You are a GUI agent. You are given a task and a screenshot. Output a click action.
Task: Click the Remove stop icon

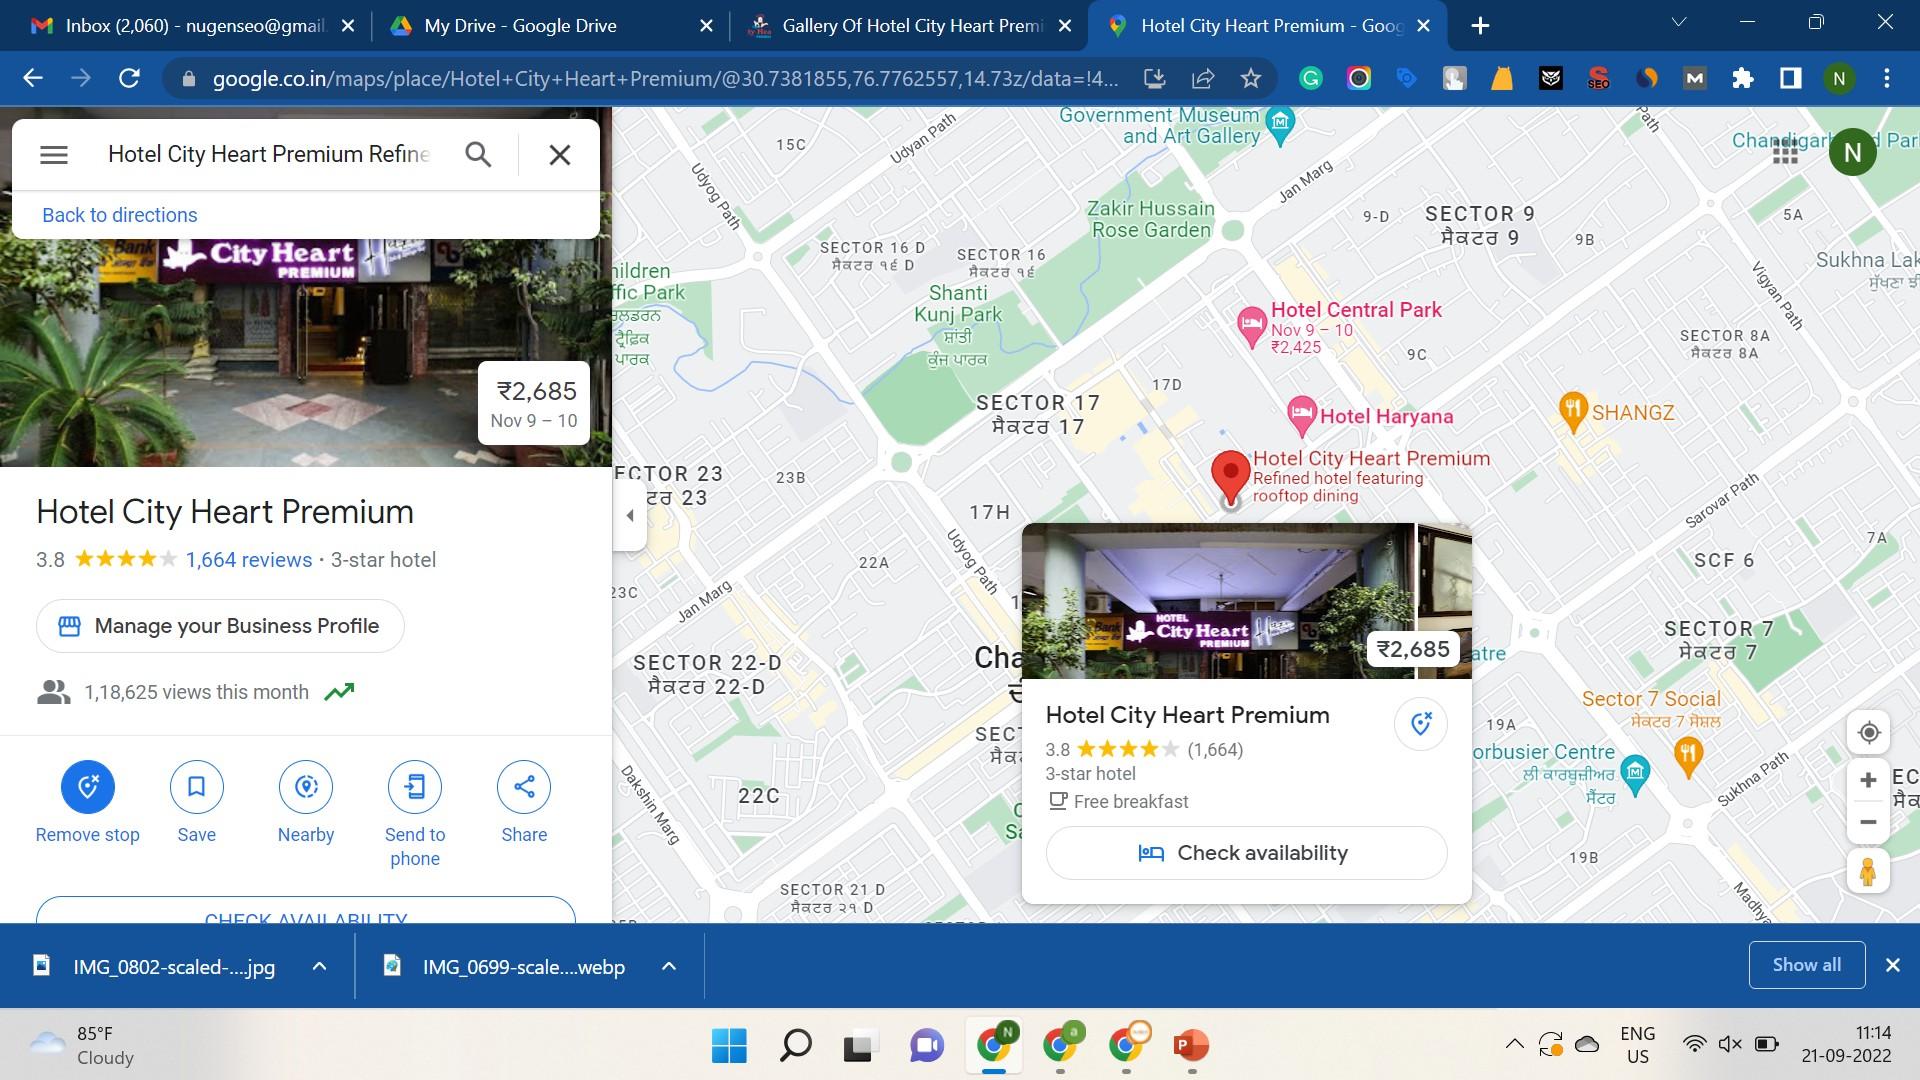[x=88, y=787]
